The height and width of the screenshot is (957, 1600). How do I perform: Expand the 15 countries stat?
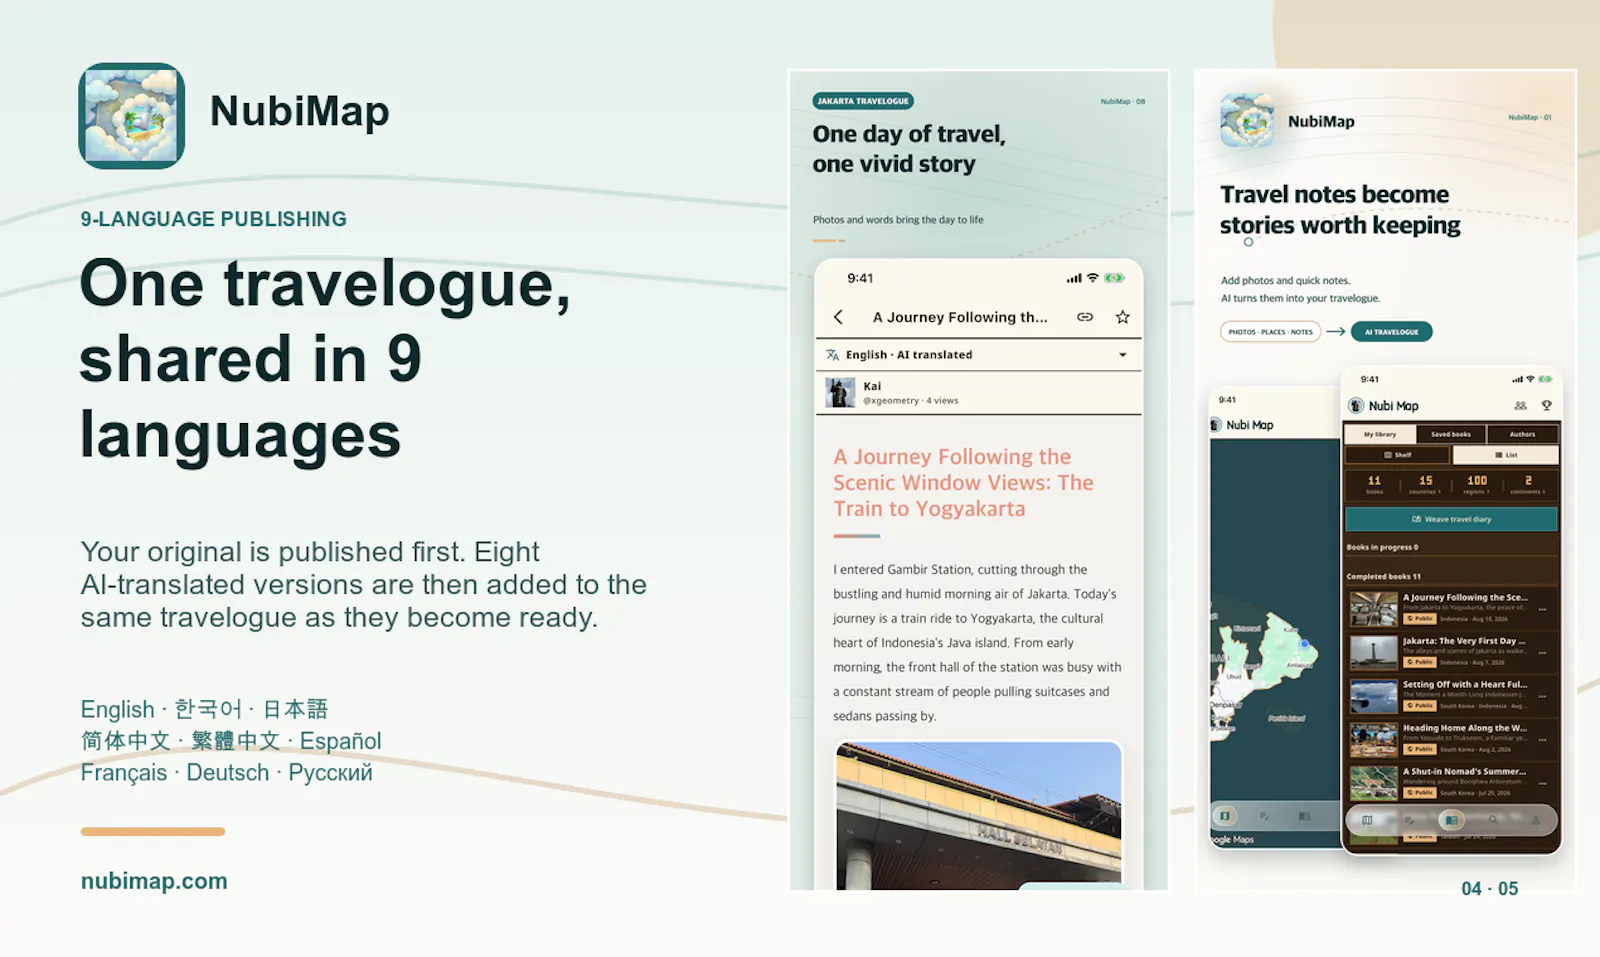click(x=1425, y=484)
